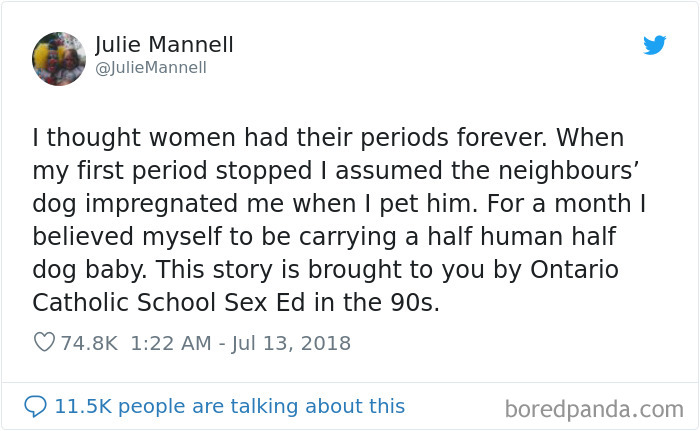Click the words 'dog baby' in the tweet

[x=92, y=270]
